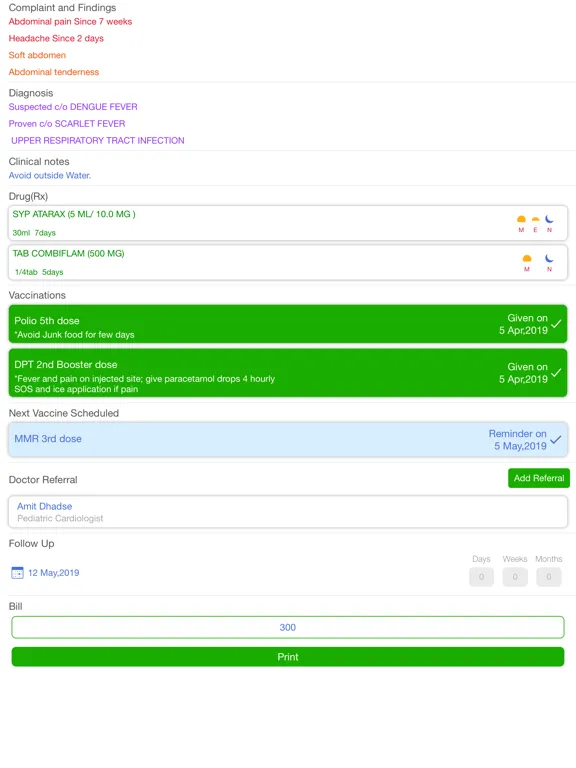Viewport: 576px width, 768px height.
Task: Select 'UPPER RESPIRATORY TRACT INFECTION' diagnosis
Action: 98,141
